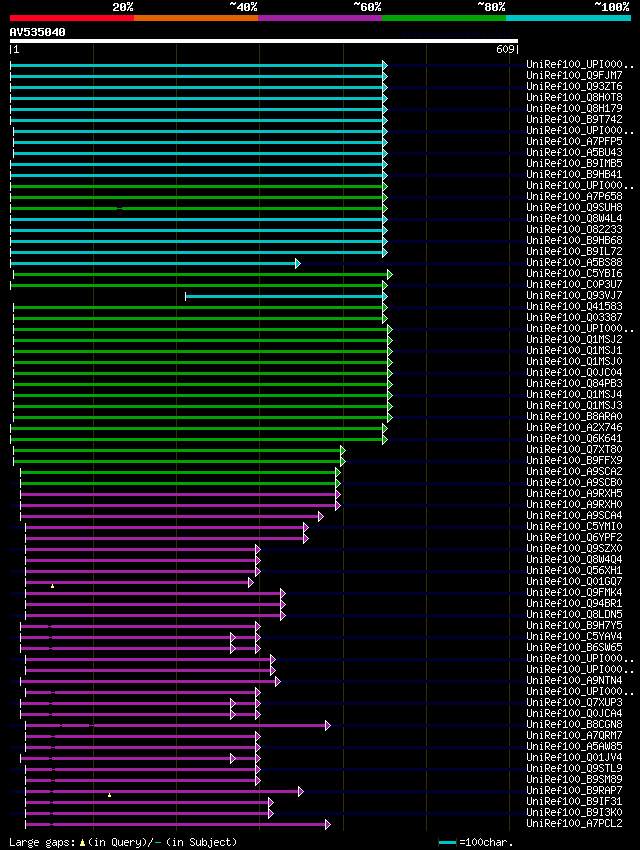The width and height of the screenshot is (640, 850).
Task: Click the purple ~60% identity legend segment
Action: tap(320, 18)
